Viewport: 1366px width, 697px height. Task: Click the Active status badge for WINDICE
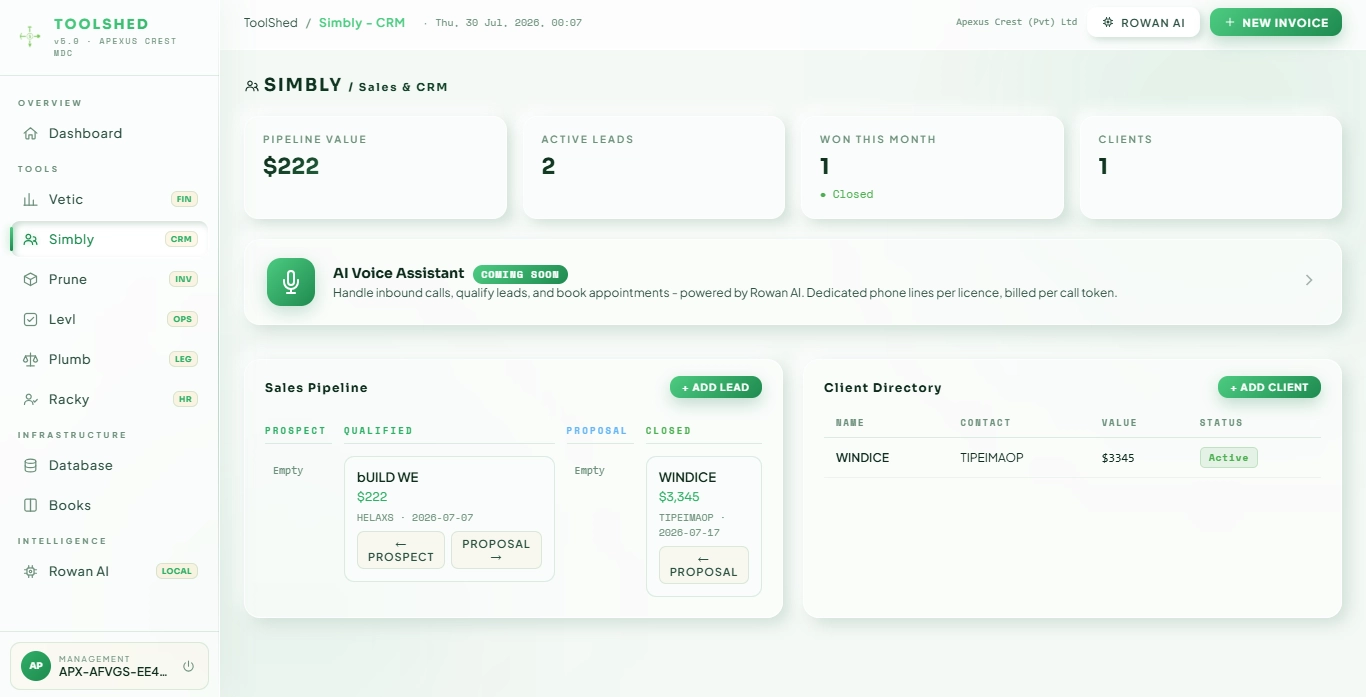1228,457
